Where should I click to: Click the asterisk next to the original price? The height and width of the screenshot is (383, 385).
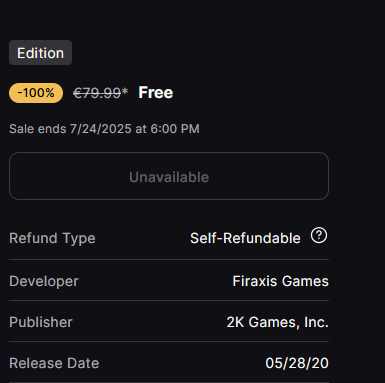(125, 91)
